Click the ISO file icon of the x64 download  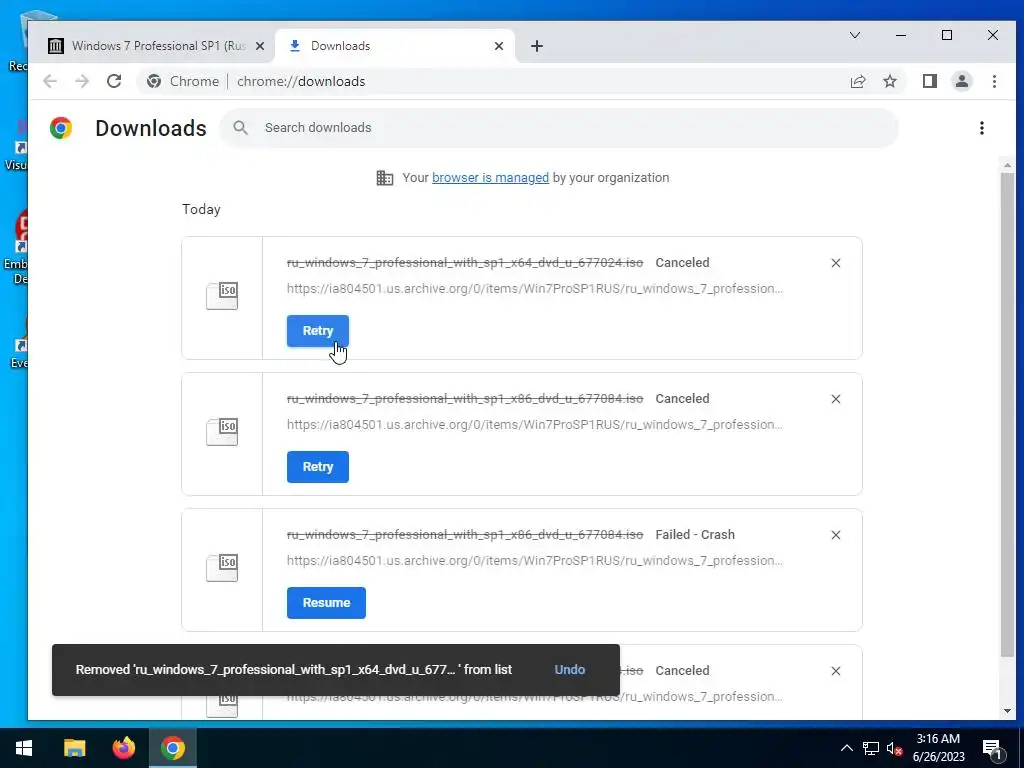pyautogui.click(x=222, y=296)
